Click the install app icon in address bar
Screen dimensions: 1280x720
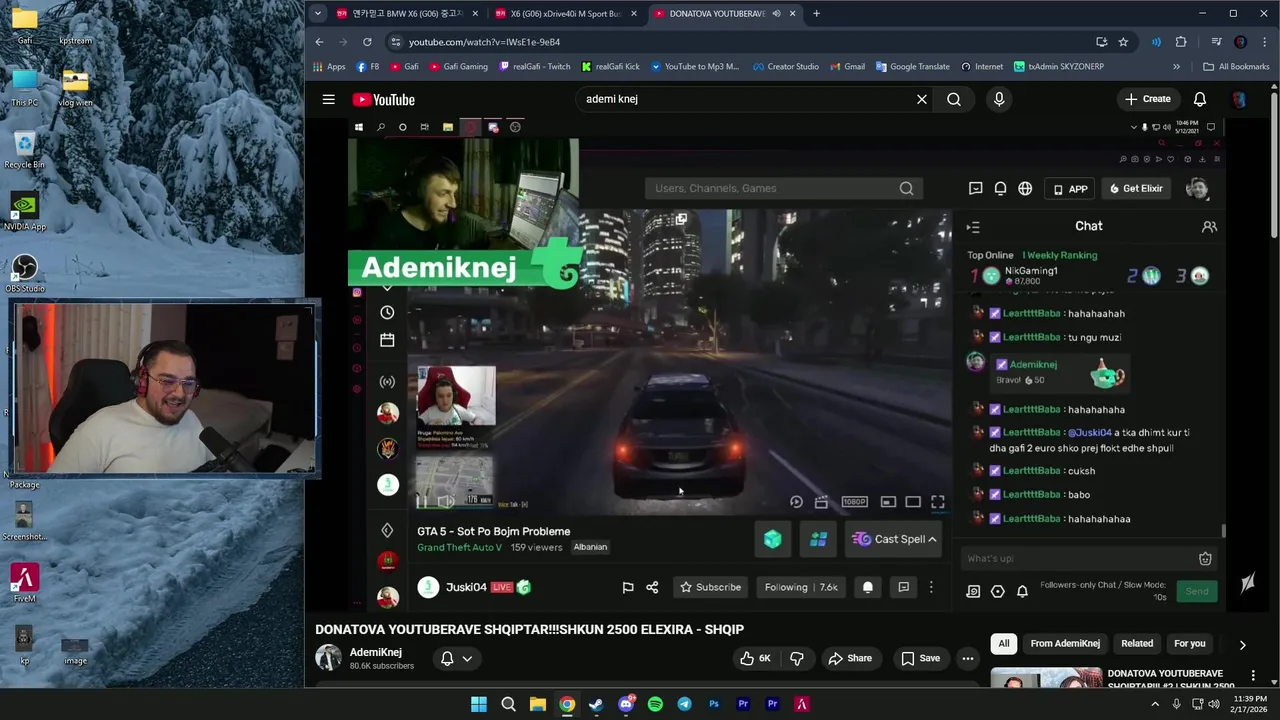(x=1101, y=42)
